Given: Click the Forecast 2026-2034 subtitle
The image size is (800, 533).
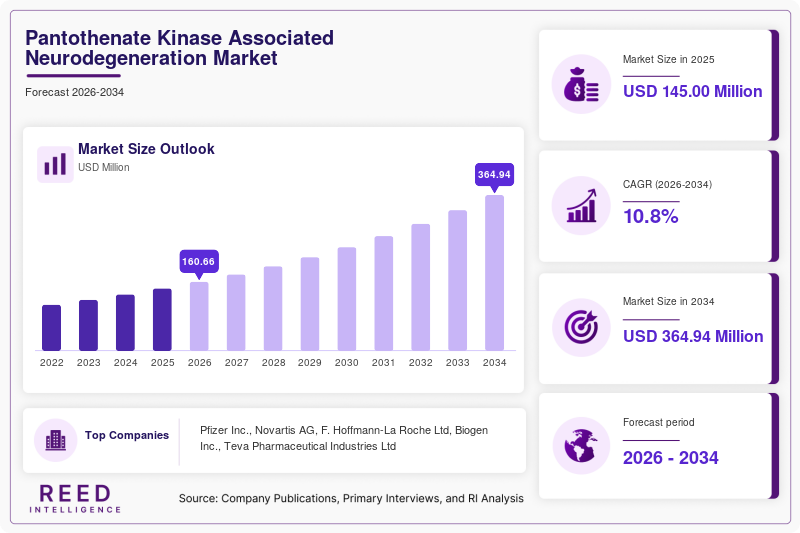Looking at the screenshot, I should (x=74, y=92).
